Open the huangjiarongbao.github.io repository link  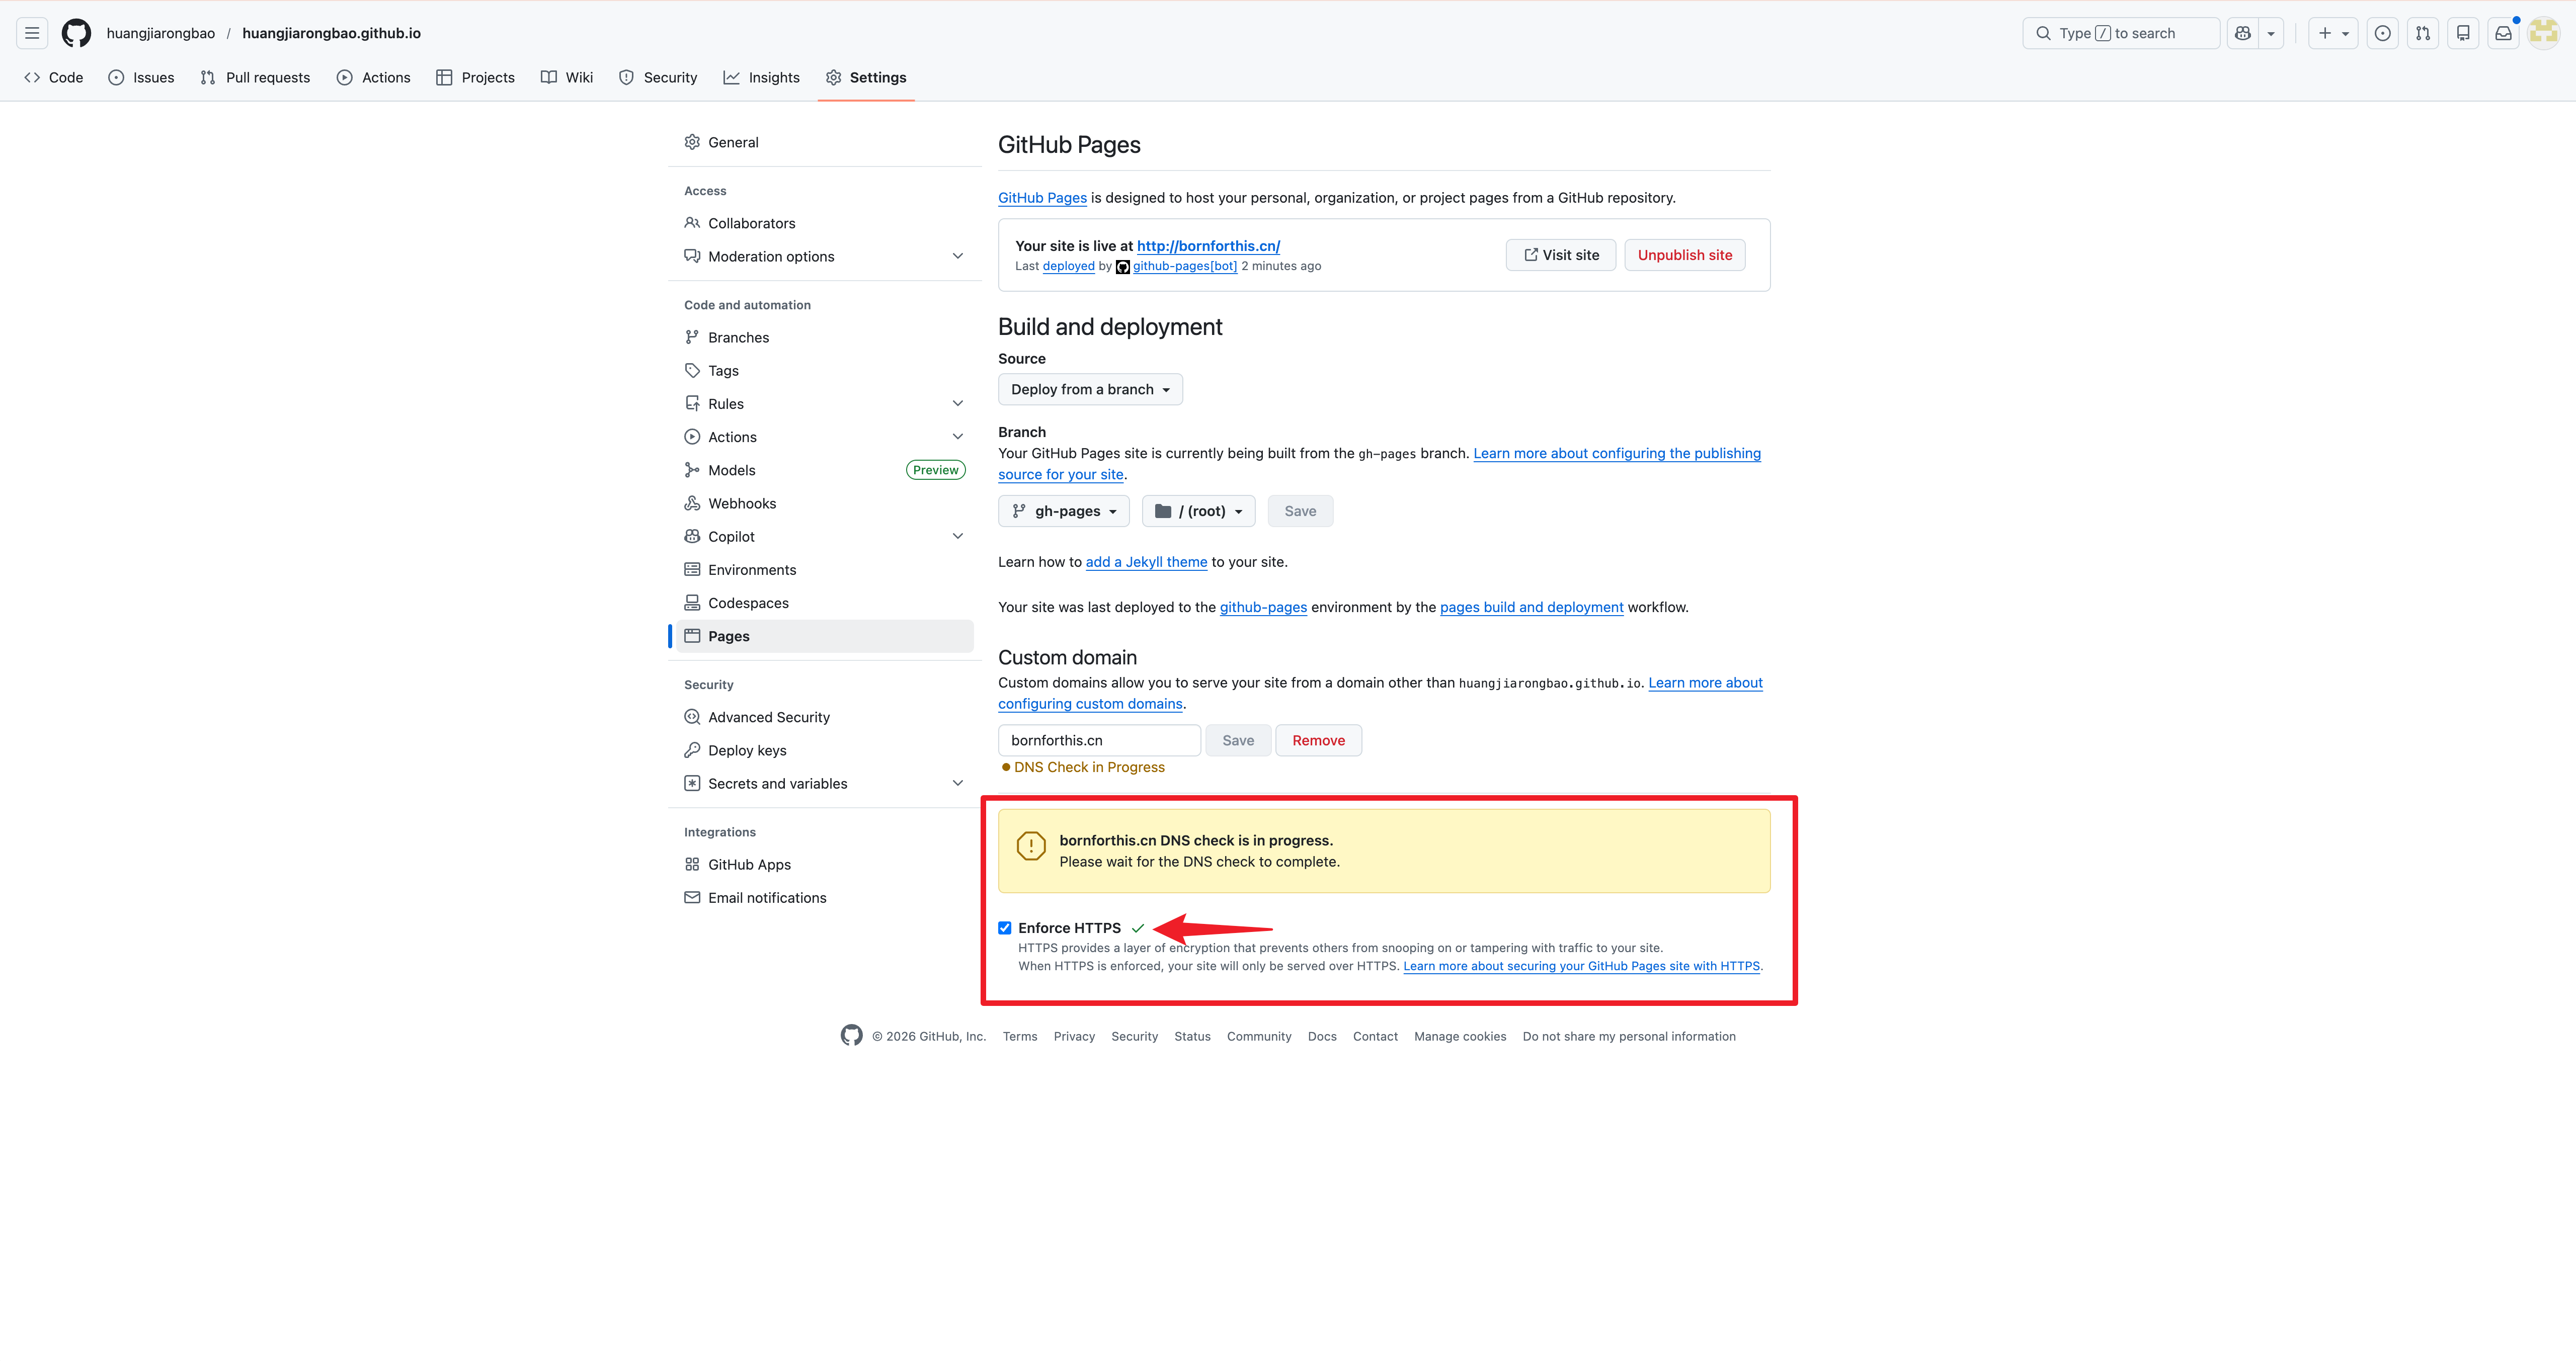(331, 33)
